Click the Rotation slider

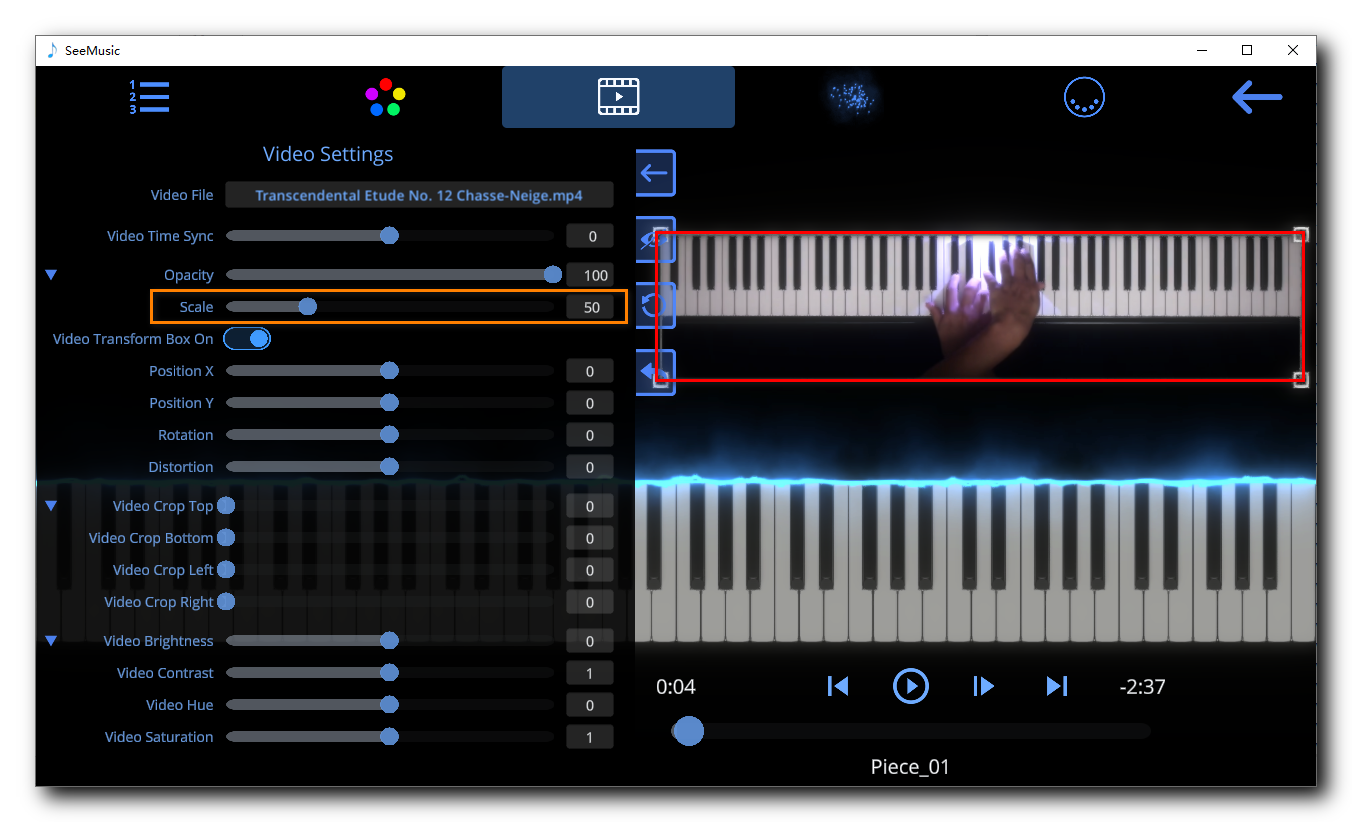pos(390,435)
